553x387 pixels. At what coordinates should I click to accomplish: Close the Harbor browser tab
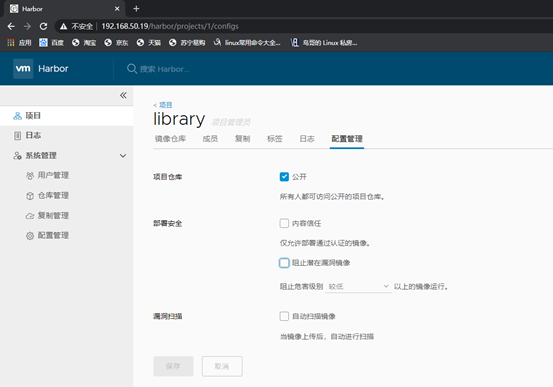(x=117, y=9)
